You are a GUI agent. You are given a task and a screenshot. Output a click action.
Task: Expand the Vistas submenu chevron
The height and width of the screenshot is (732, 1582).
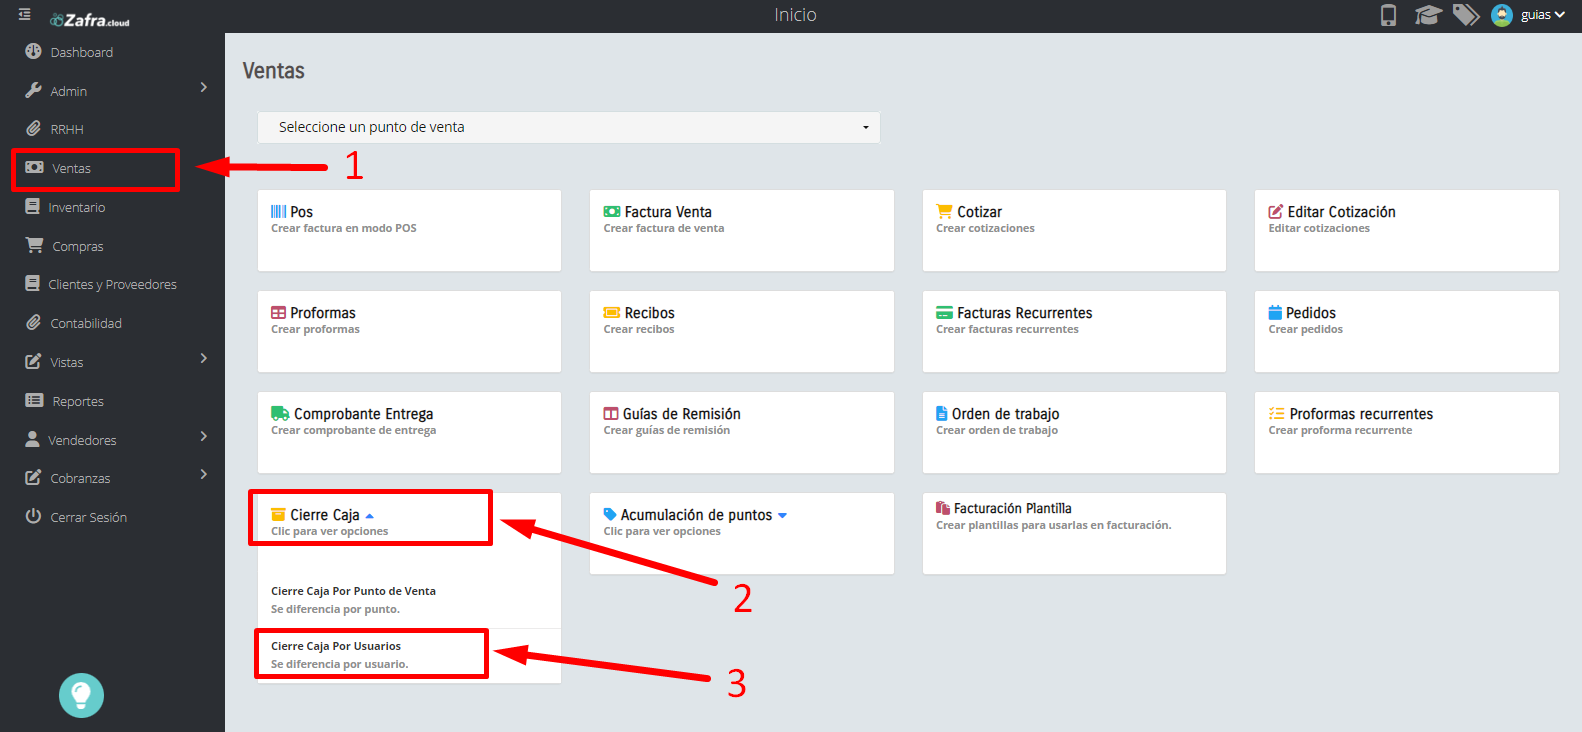pyautogui.click(x=204, y=358)
